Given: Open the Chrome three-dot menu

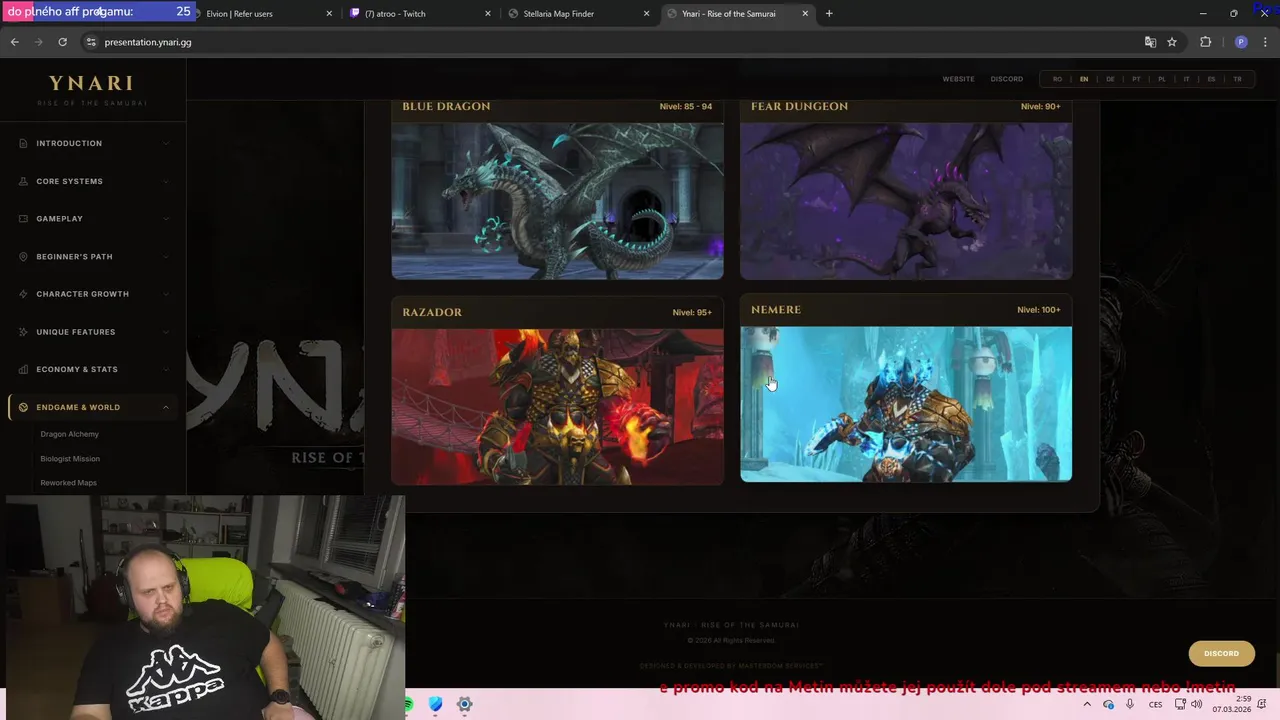Looking at the screenshot, I should coord(1266,42).
